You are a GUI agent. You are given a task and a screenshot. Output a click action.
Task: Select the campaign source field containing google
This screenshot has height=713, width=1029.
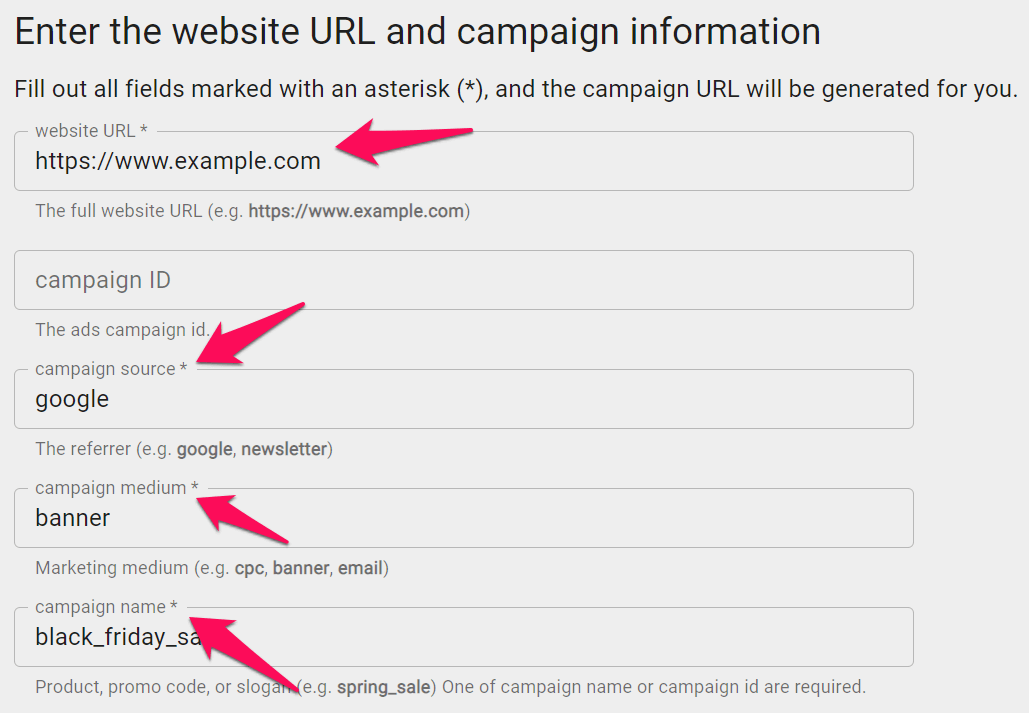(x=463, y=399)
